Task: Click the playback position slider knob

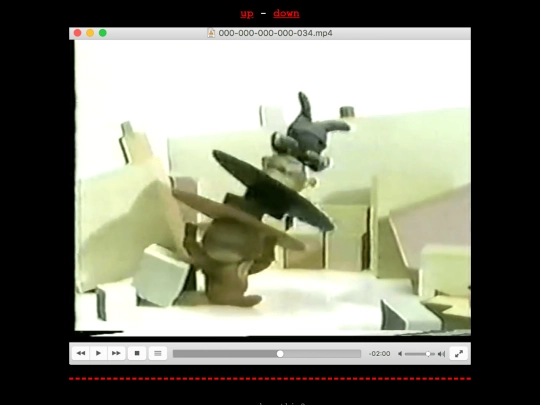Action: (280, 354)
